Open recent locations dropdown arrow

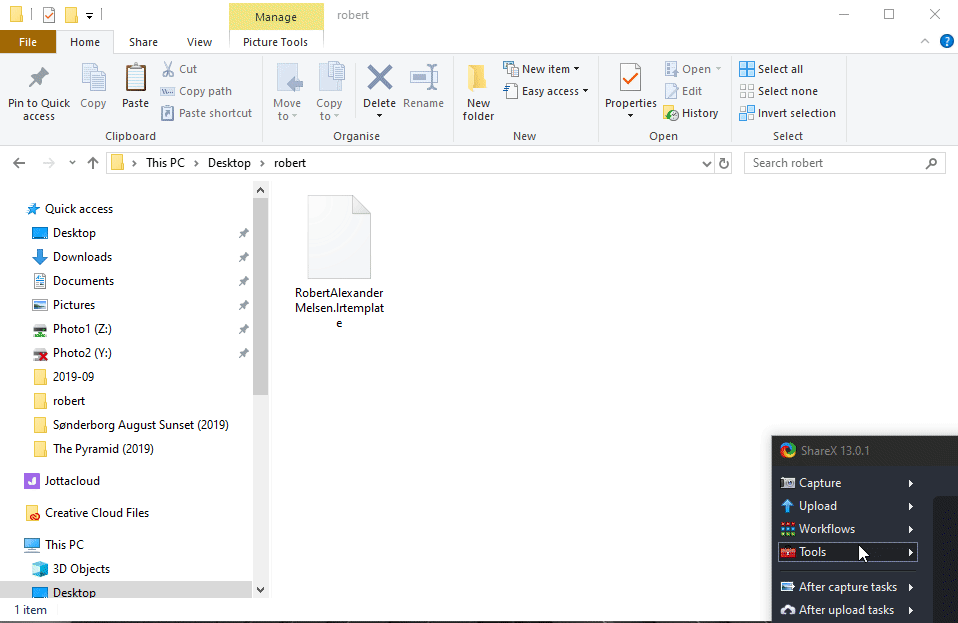(x=72, y=163)
